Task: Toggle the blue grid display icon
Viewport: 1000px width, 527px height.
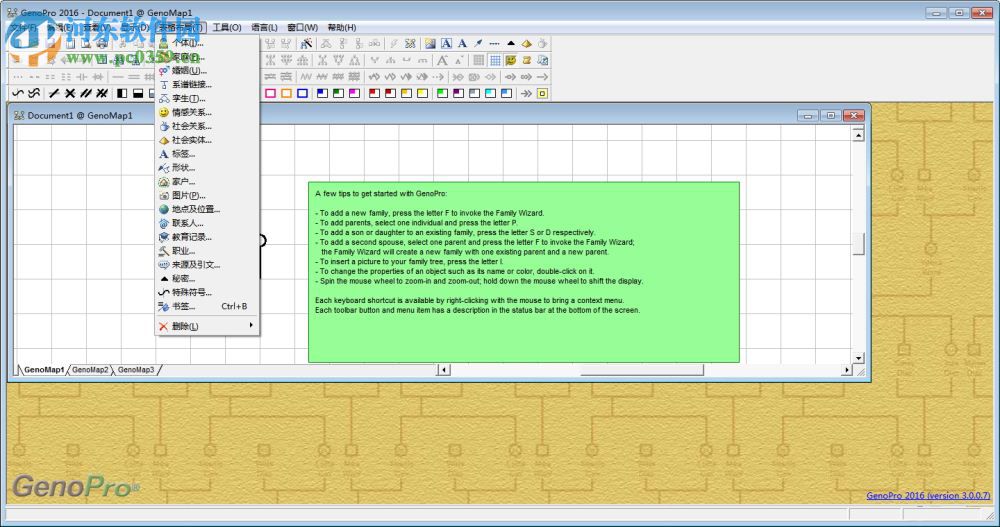Action: 495,60
